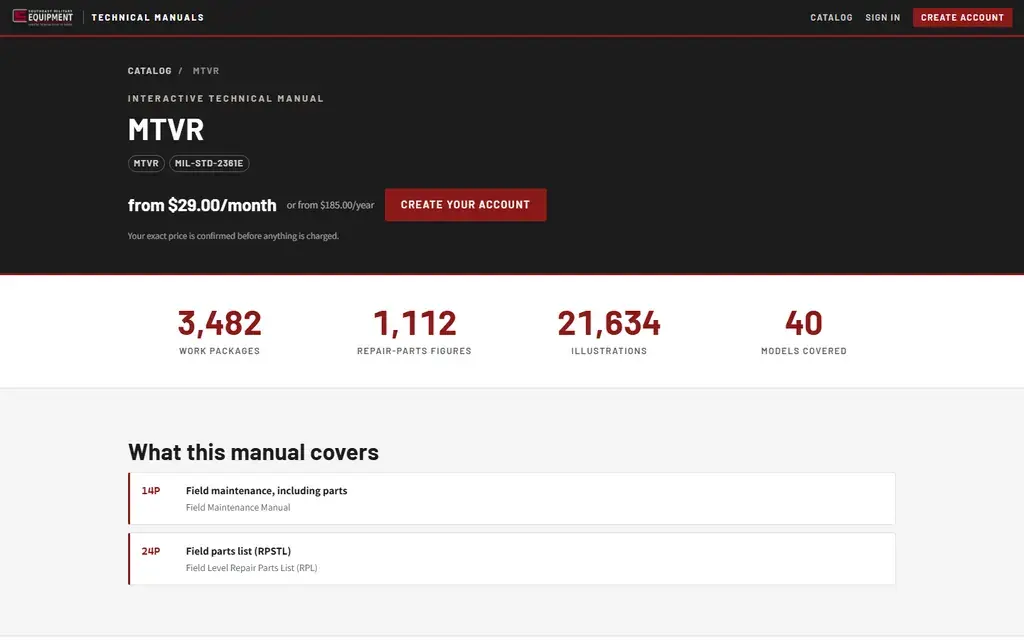Click the Create Account header button
The width and height of the screenshot is (1024, 640).
point(962,18)
